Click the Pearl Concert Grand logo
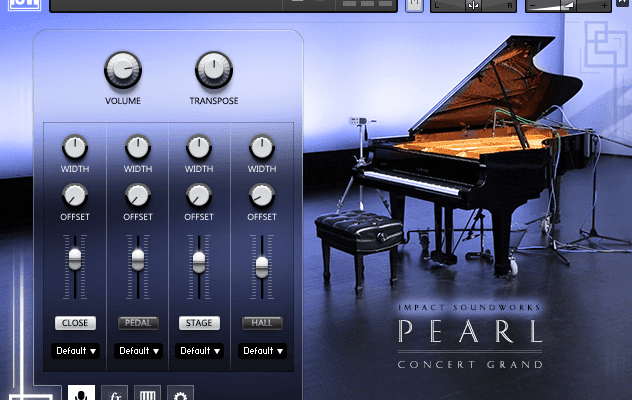The width and height of the screenshot is (632, 400). [469, 331]
